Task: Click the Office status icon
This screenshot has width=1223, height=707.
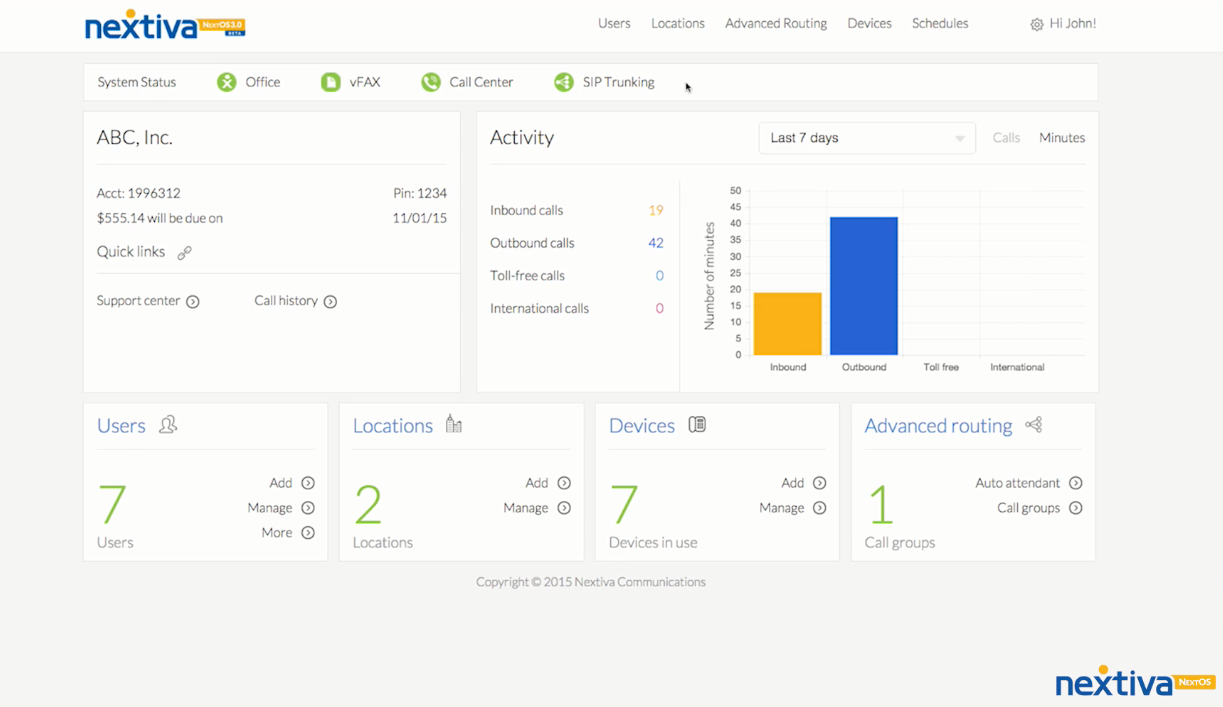Action: [x=227, y=82]
